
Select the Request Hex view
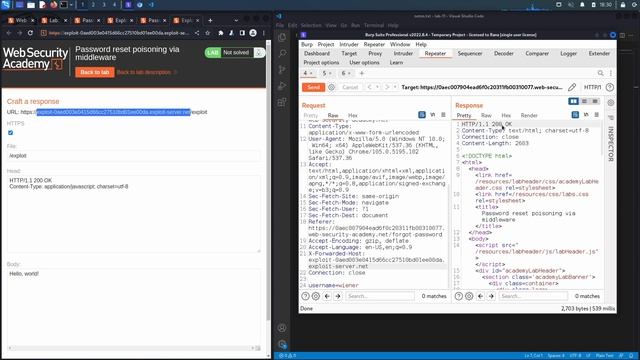(x=353, y=115)
